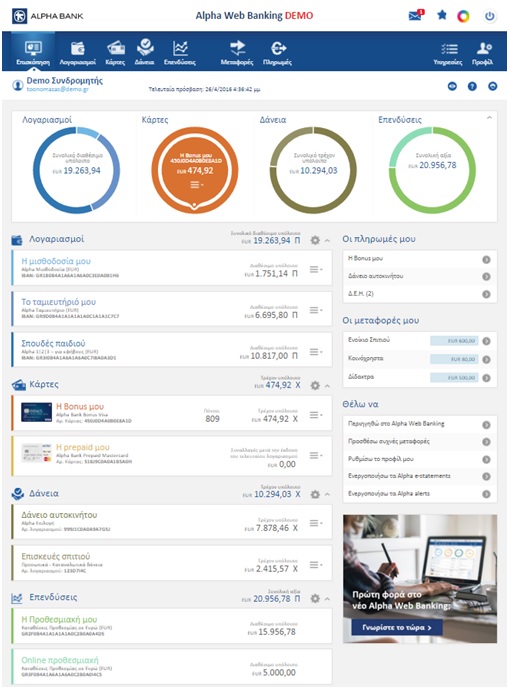Open settings gear for Κάρτες section
This screenshot has height=689, width=509.
point(315,385)
